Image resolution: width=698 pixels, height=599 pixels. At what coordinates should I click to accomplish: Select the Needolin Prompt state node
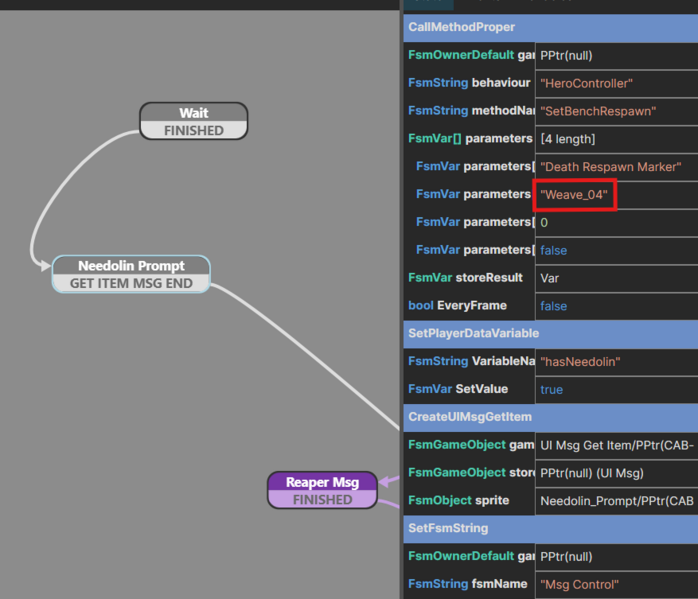131,266
